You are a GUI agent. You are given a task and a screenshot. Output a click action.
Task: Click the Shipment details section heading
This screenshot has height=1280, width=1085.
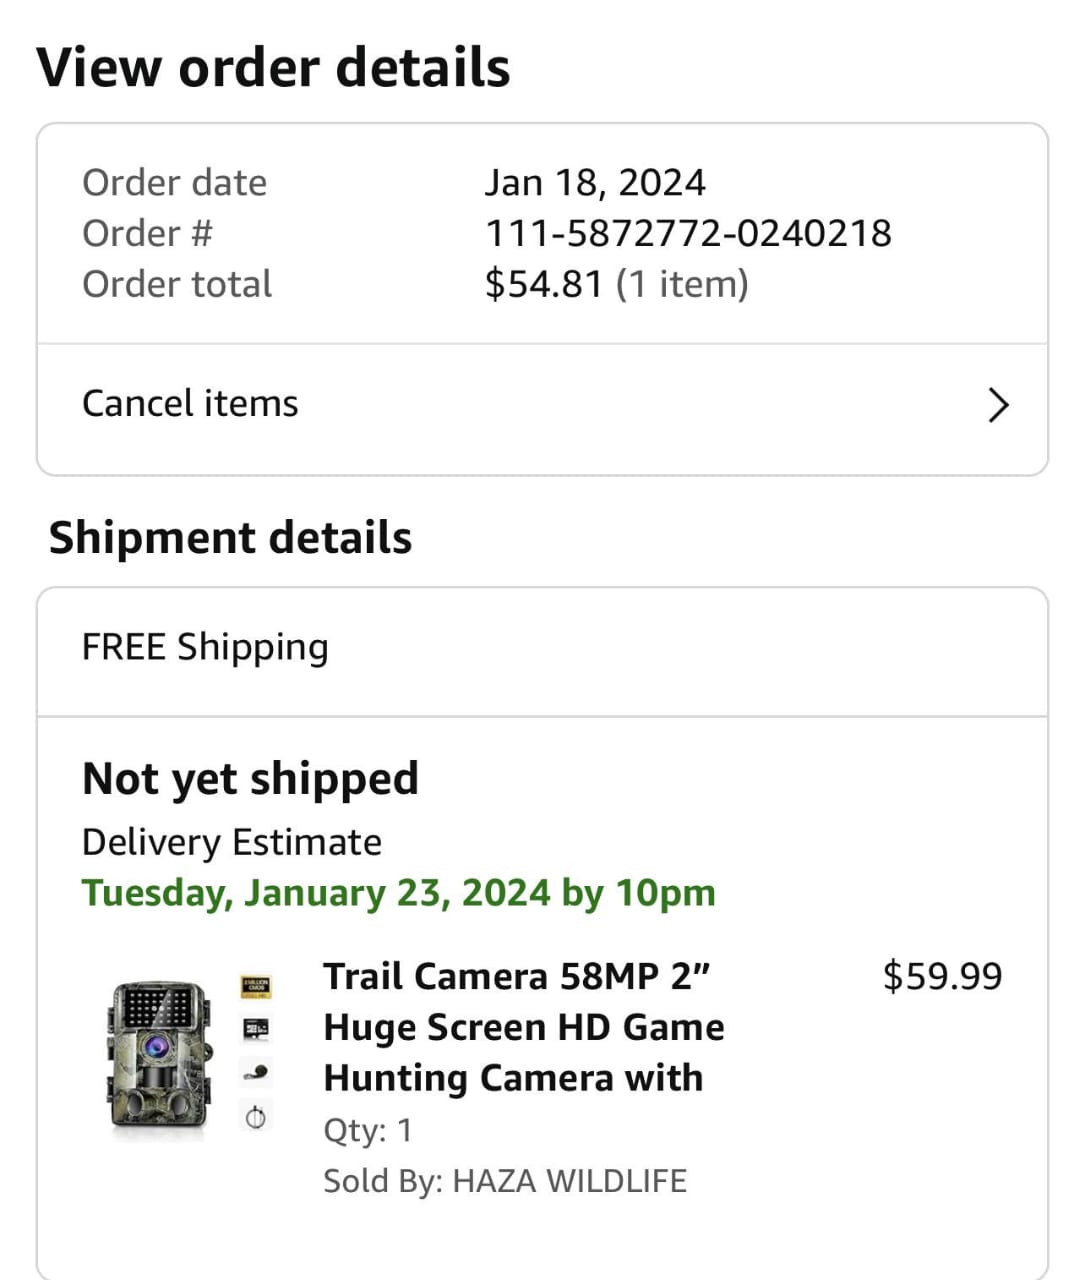(230, 537)
